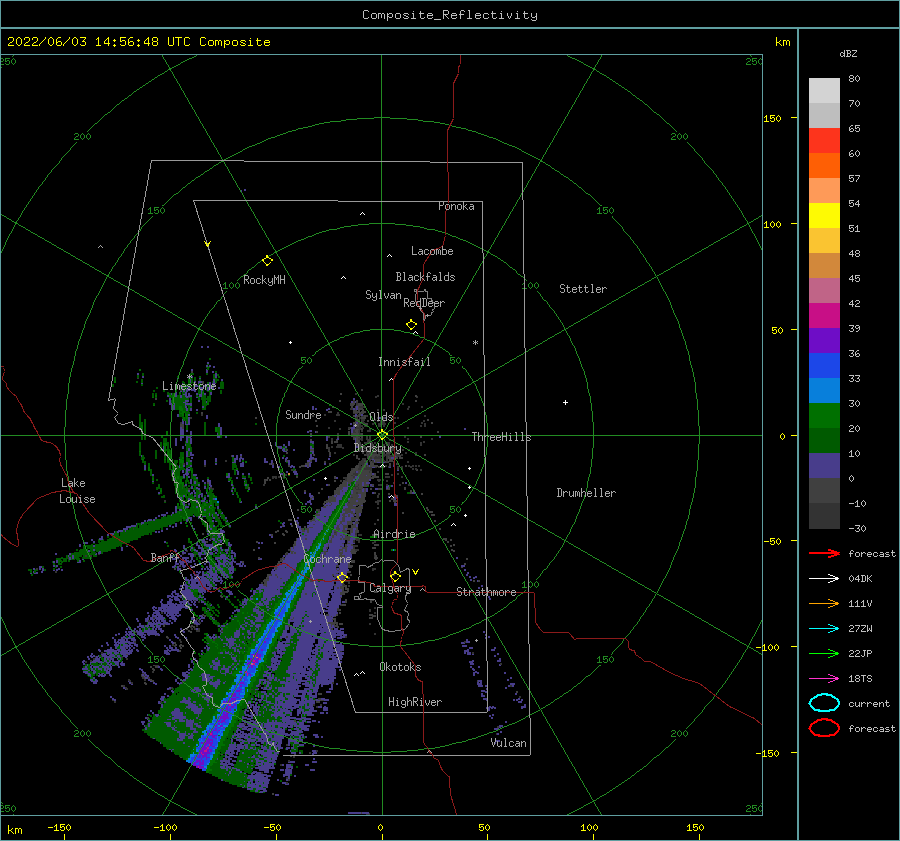This screenshot has height=841, width=900.
Task: Pick the magenta swatch between 42 and 39
Action: click(x=824, y=316)
